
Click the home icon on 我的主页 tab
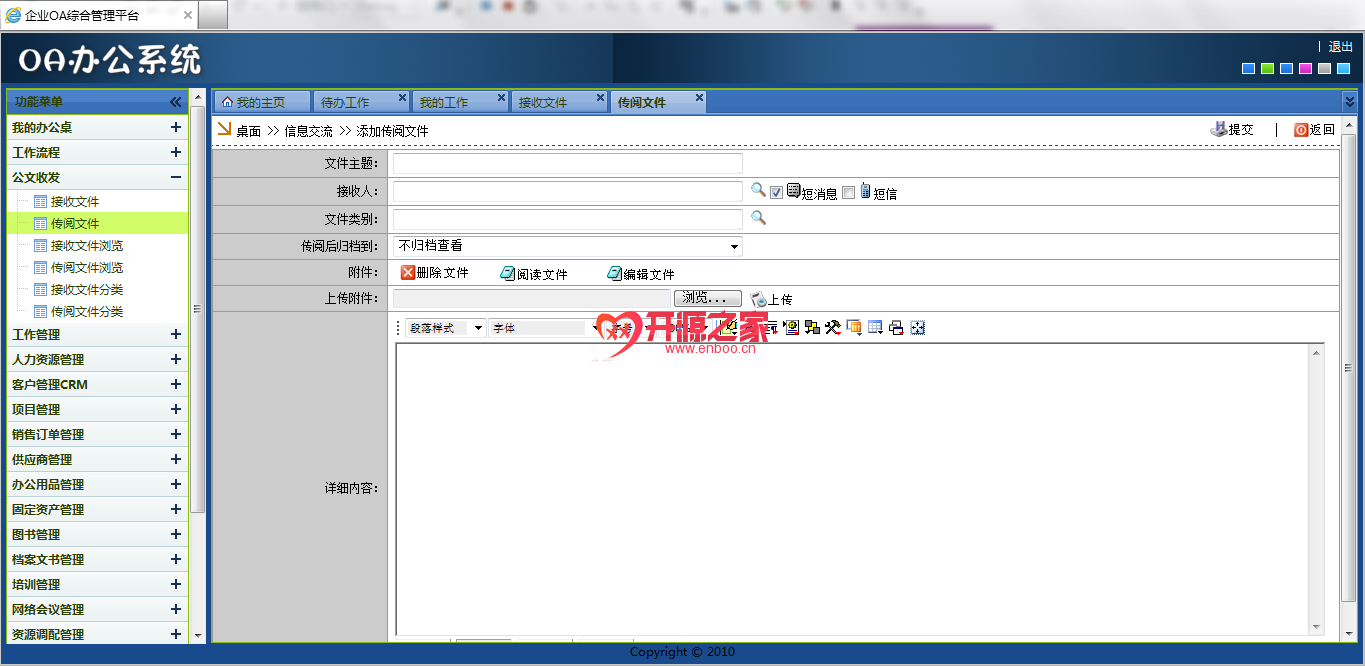click(227, 102)
